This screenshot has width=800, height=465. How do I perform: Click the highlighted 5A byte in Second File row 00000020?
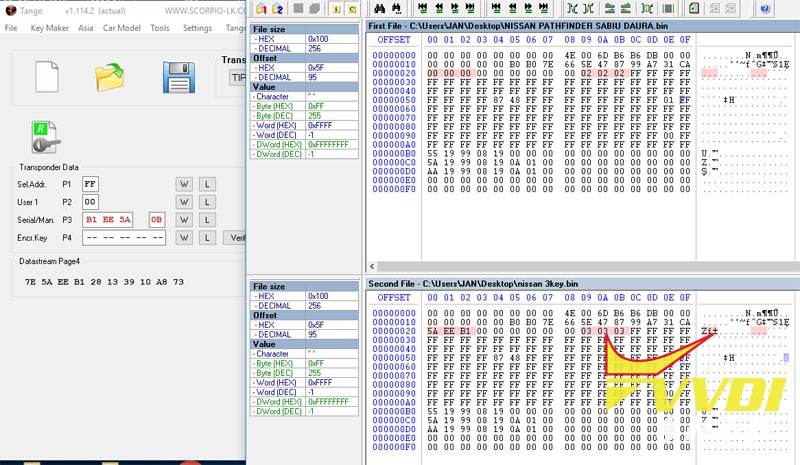[x=433, y=331]
